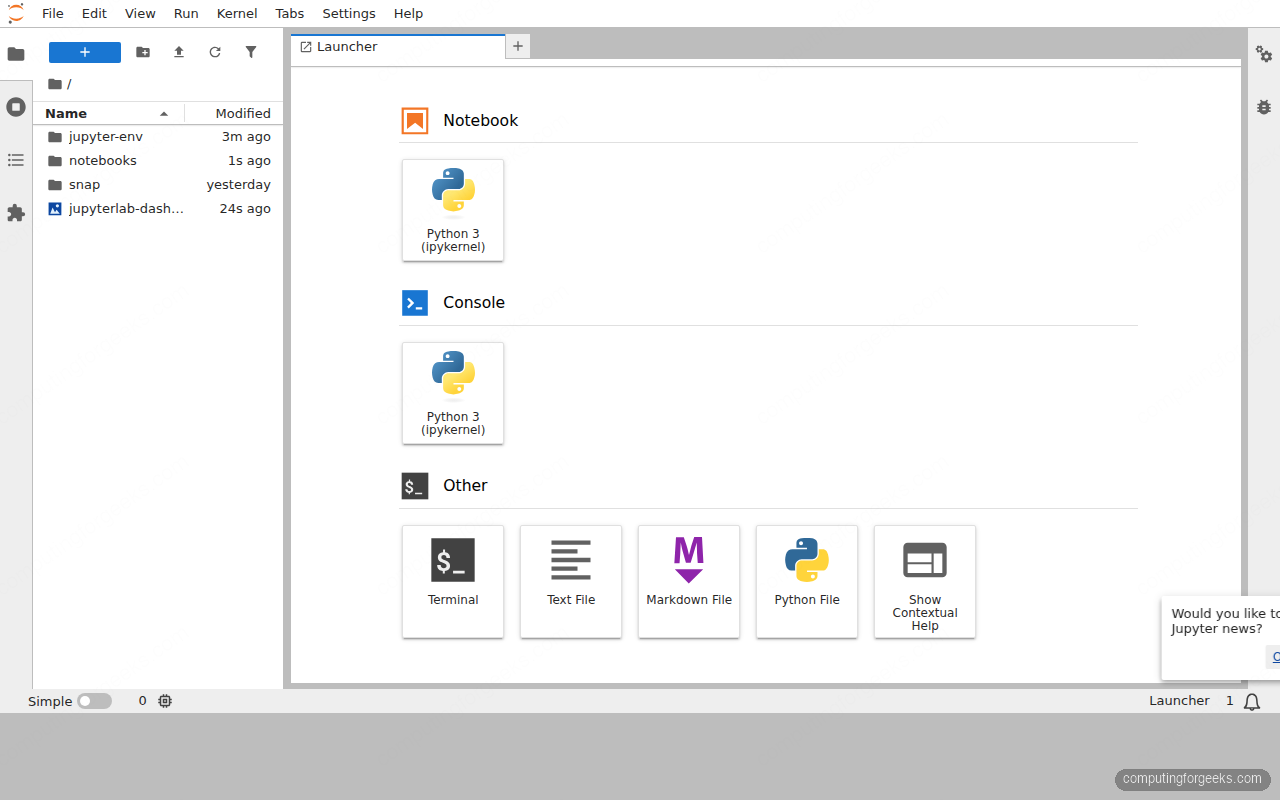Viewport: 1280px width, 800px height.
Task: Sort files by Modified column
Action: tap(234, 113)
